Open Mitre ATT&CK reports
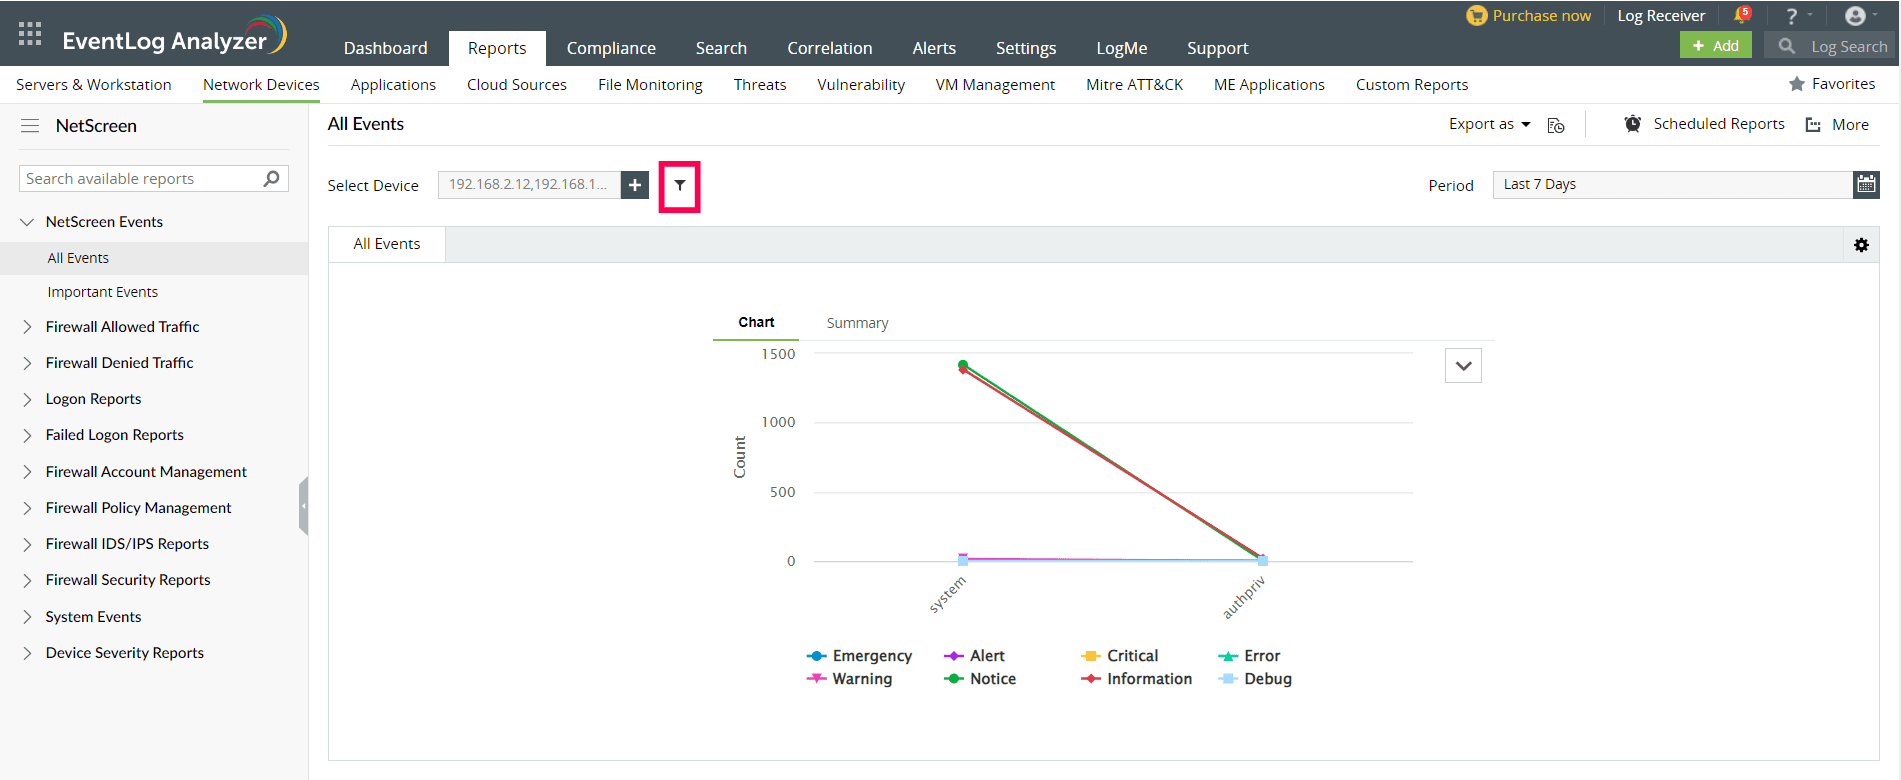 1135,85
